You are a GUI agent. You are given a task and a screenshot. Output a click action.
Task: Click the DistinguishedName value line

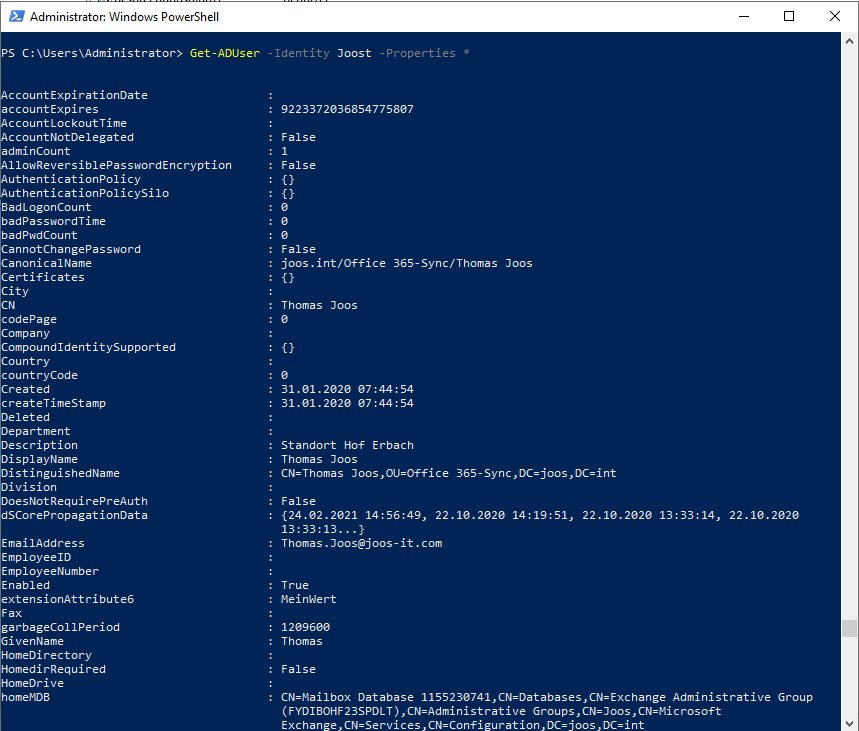(449, 473)
